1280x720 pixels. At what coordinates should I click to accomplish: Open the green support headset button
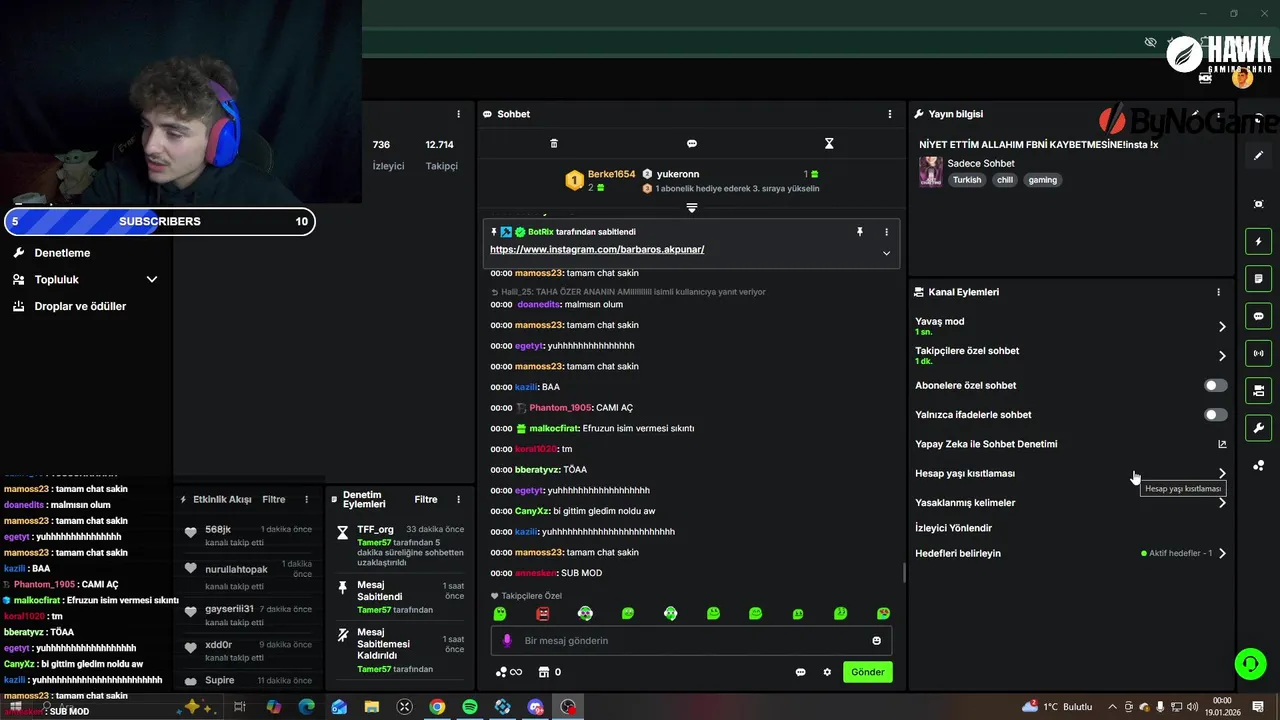[1249, 663]
